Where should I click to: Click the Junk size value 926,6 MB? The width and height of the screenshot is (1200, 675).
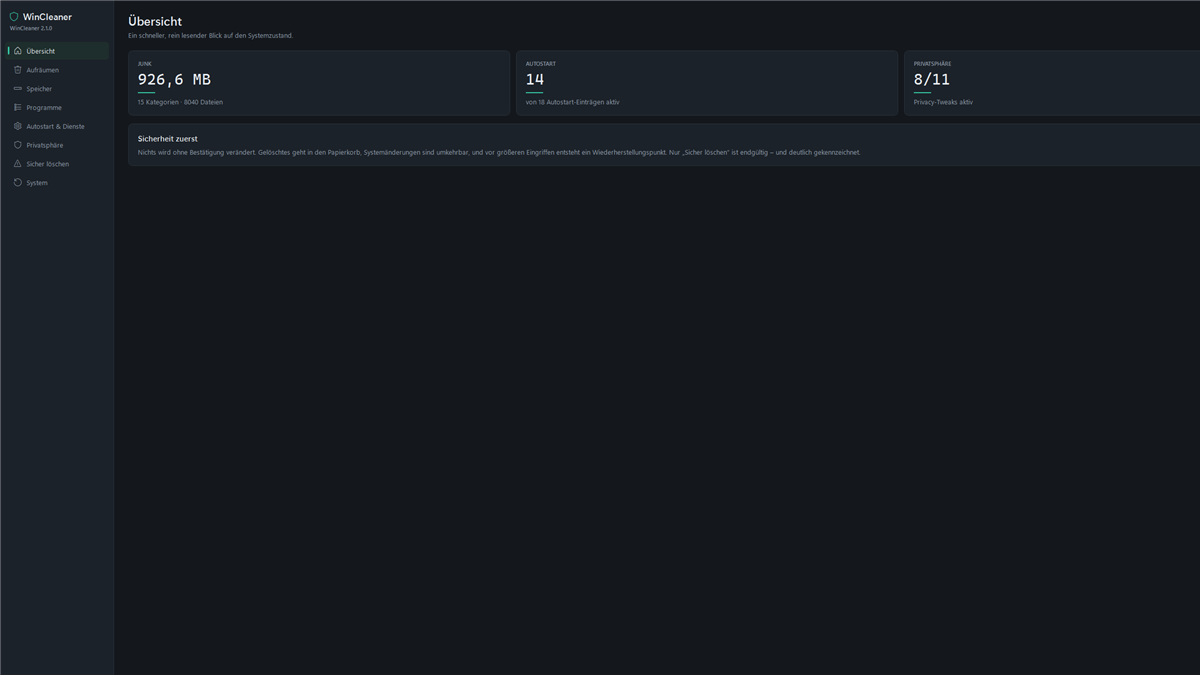(174, 79)
